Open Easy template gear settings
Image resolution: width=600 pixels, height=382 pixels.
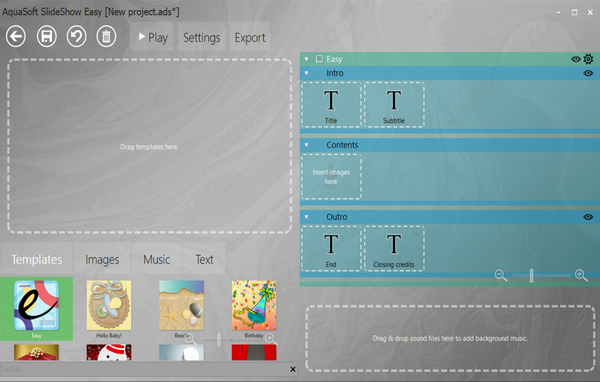click(x=589, y=59)
